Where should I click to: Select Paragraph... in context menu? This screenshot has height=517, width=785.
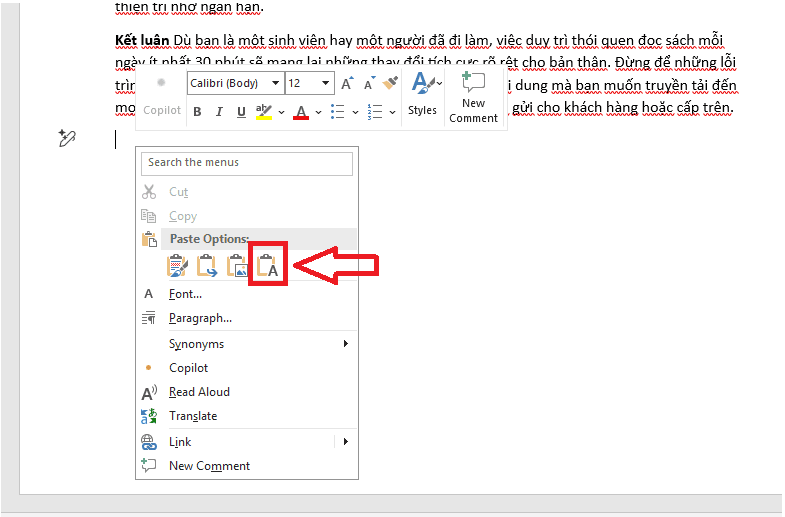click(200, 318)
